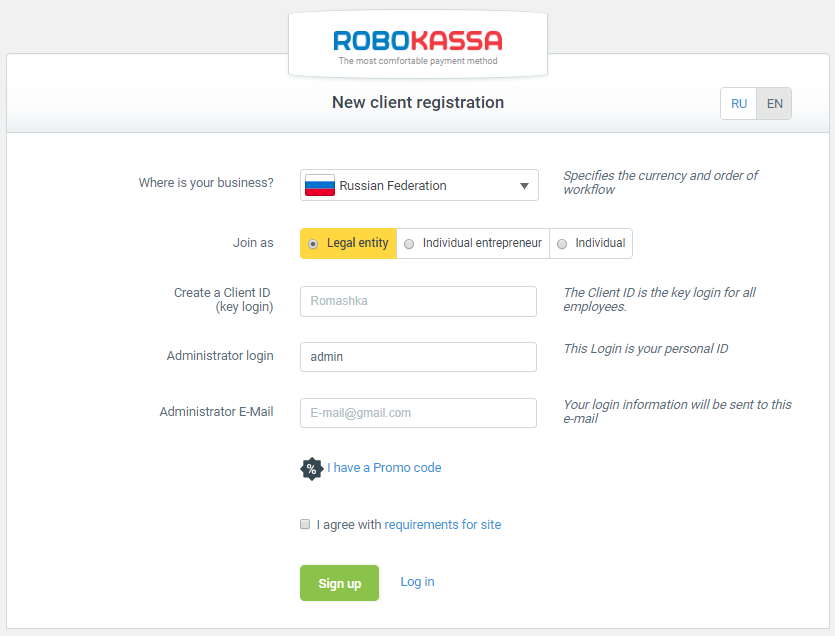Focus the Client ID input field

418,301
